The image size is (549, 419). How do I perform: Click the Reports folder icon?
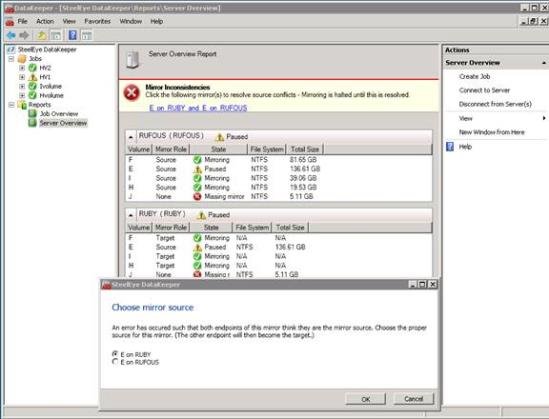coord(22,104)
